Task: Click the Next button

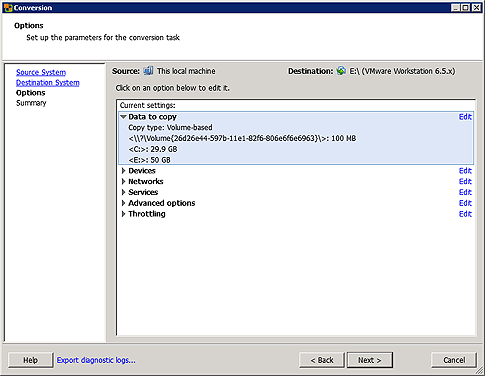Action: (370, 360)
